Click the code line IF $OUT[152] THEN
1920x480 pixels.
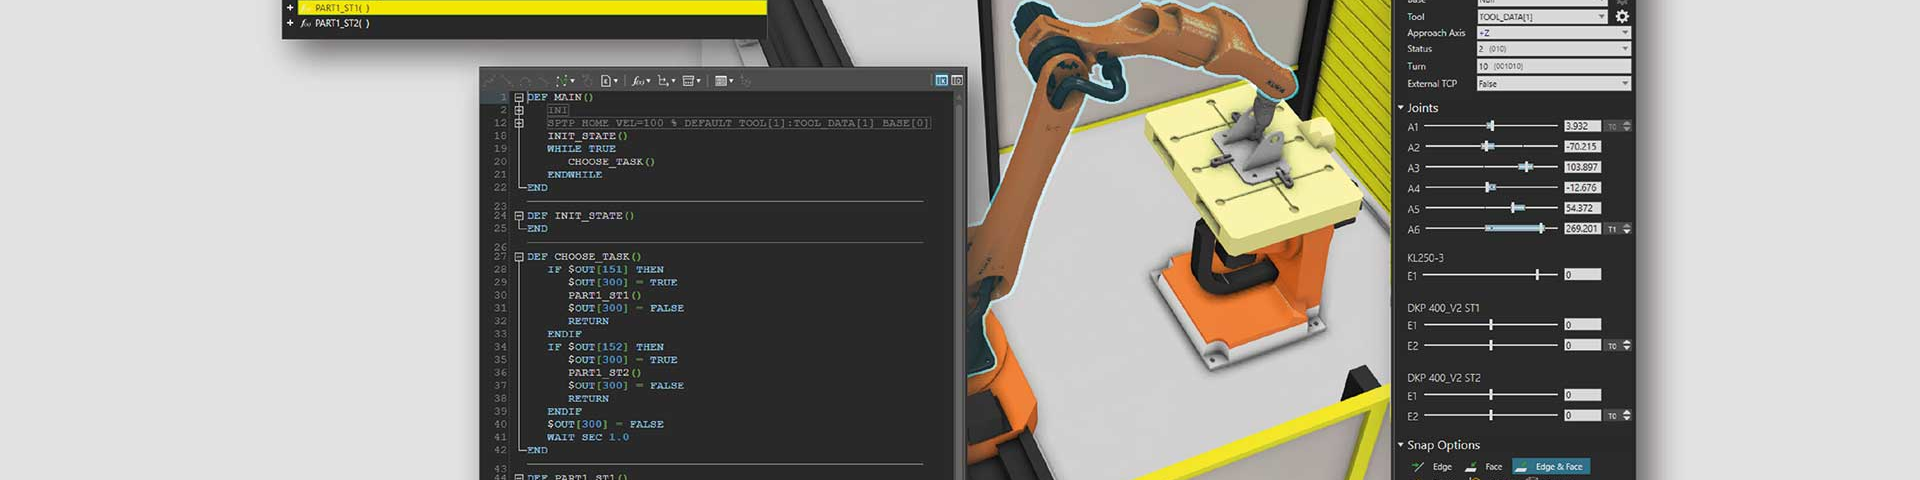click(605, 347)
